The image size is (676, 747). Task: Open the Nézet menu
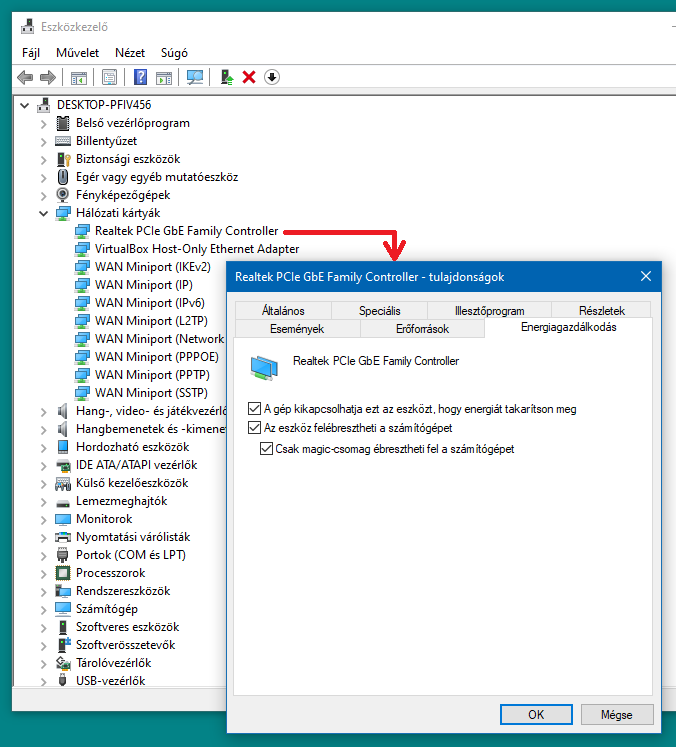(130, 52)
